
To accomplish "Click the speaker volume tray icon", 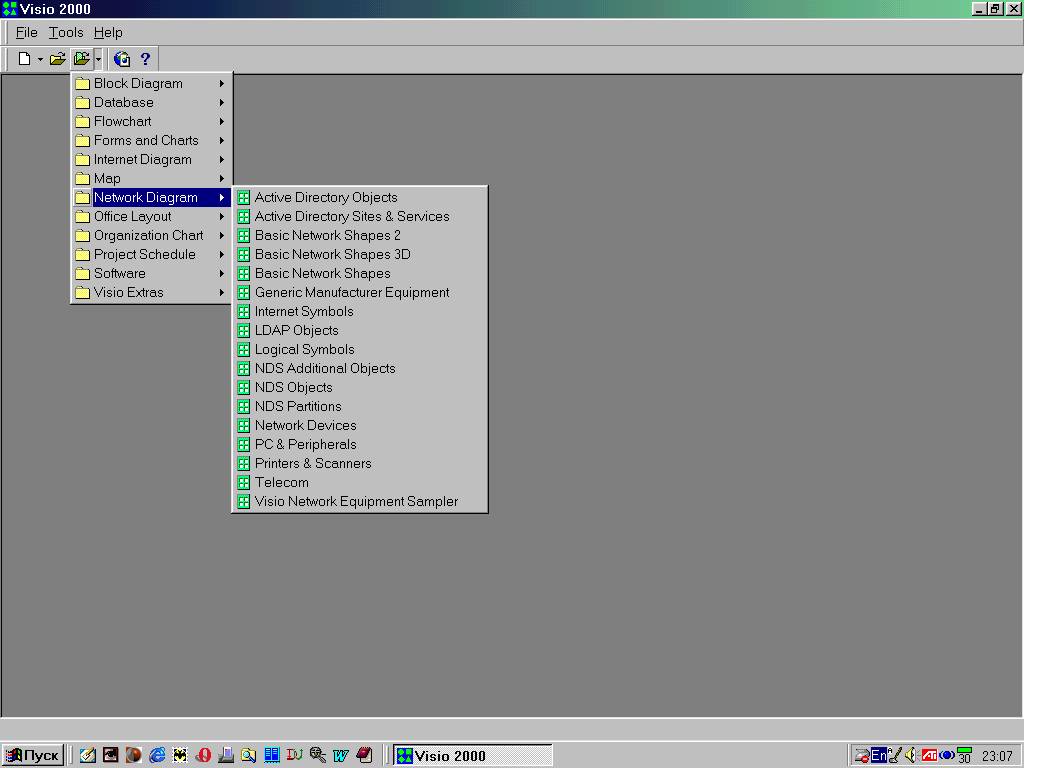I will click(x=910, y=755).
